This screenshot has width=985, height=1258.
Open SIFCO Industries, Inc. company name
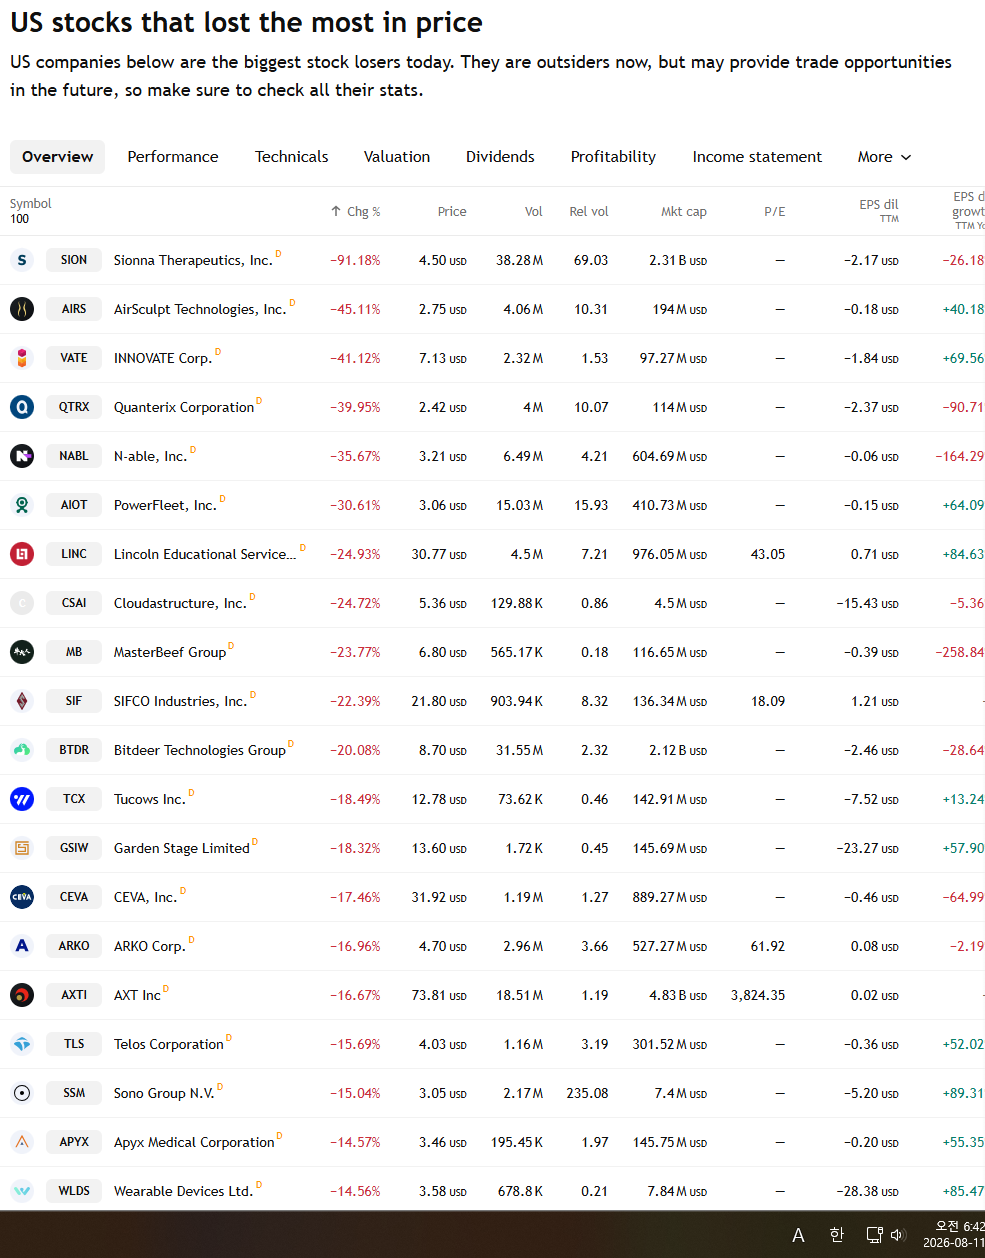(x=180, y=701)
